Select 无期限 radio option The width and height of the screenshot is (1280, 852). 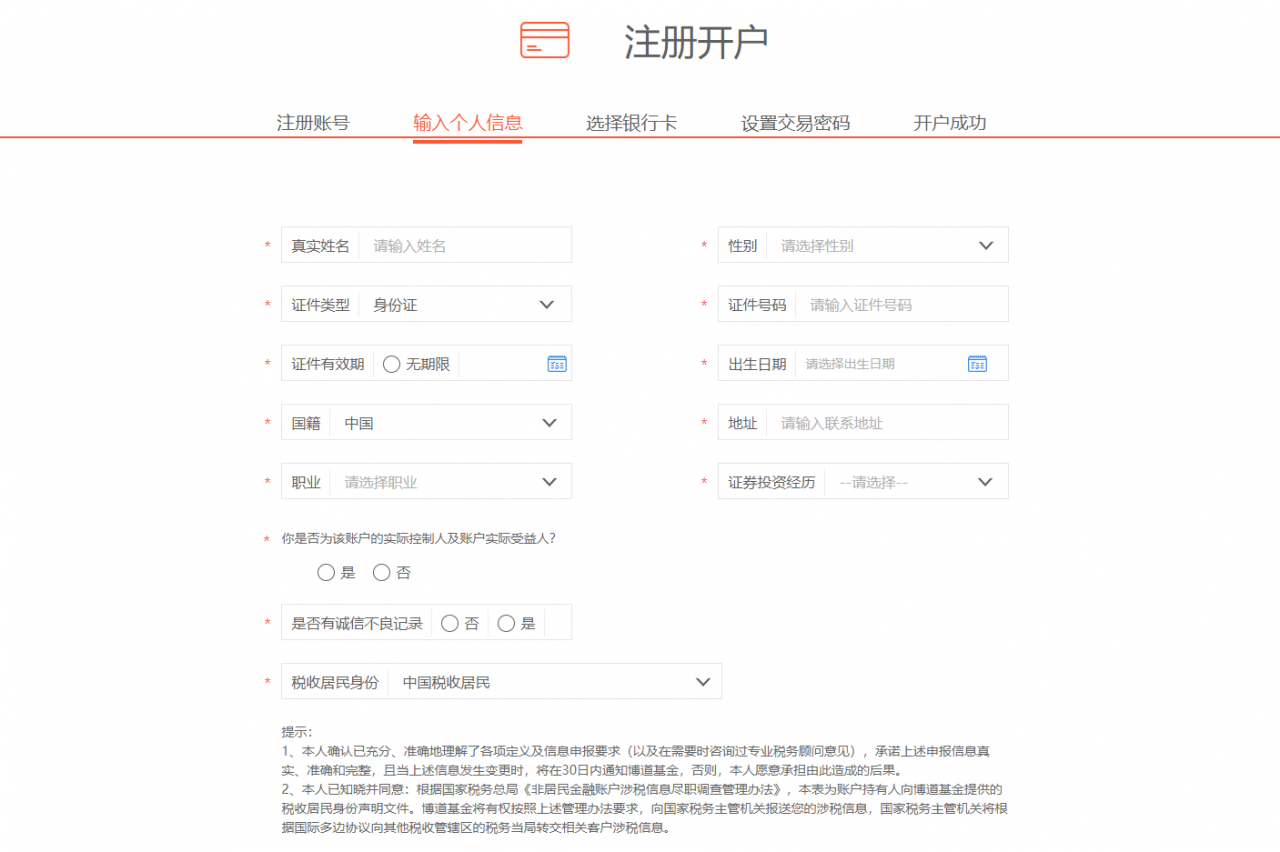click(x=392, y=364)
